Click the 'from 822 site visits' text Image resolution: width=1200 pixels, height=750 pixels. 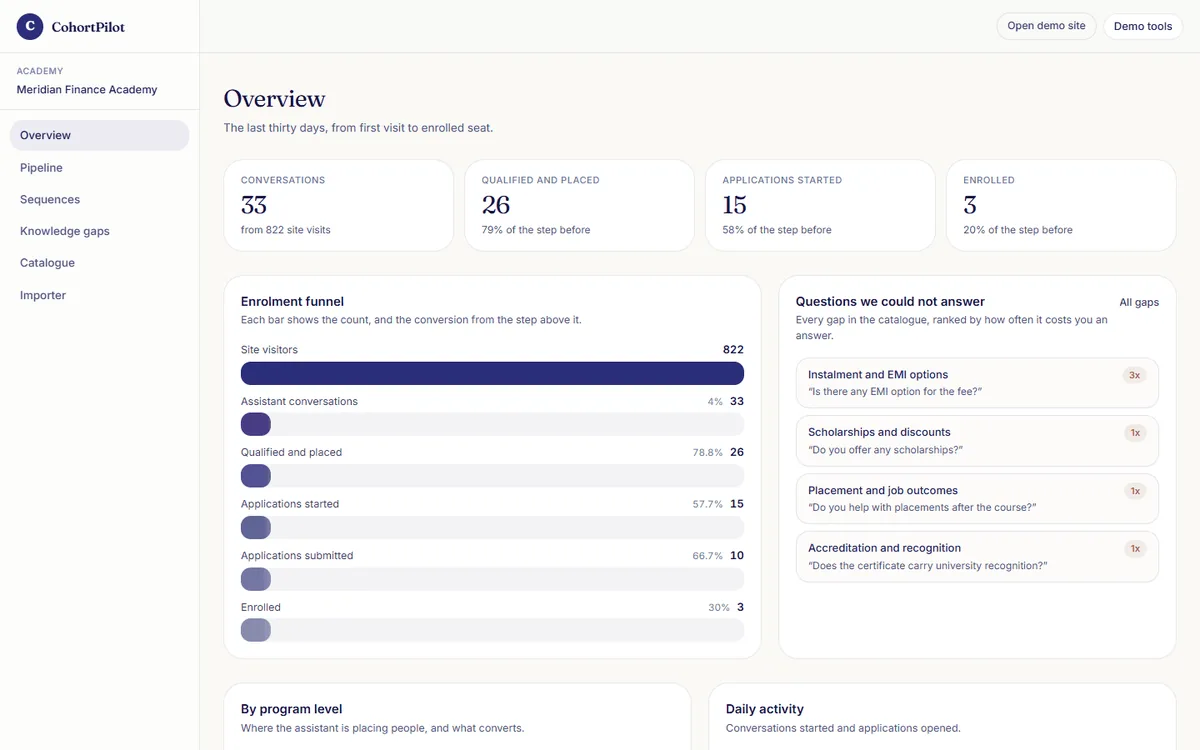pyautogui.click(x=285, y=230)
